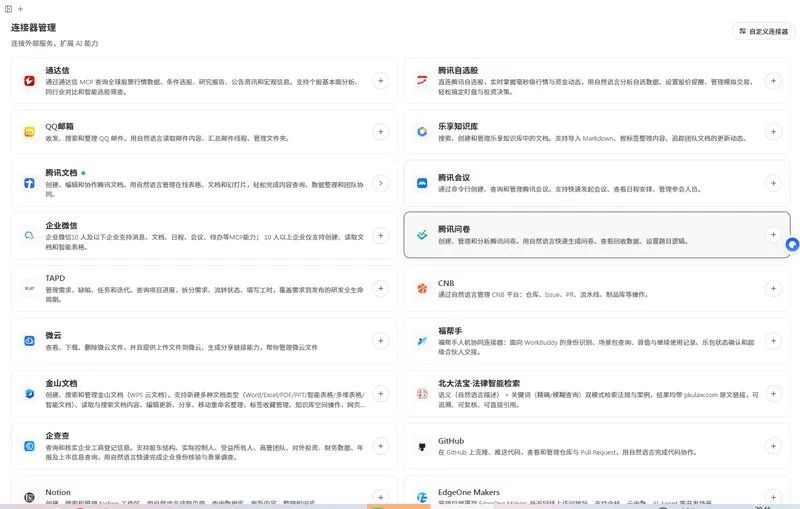The image size is (800, 509).
Task: Click the 乐享知识库 title text
Action: (458, 126)
